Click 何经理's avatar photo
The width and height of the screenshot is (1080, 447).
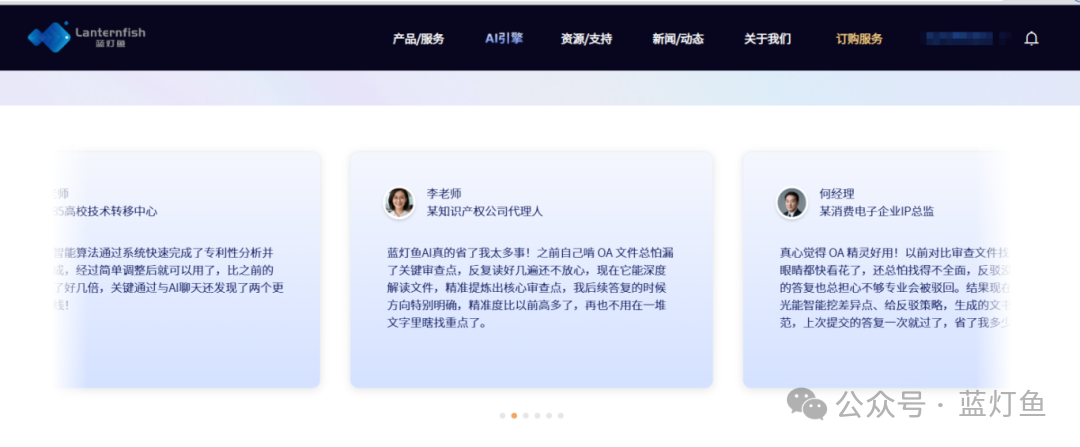pos(791,202)
